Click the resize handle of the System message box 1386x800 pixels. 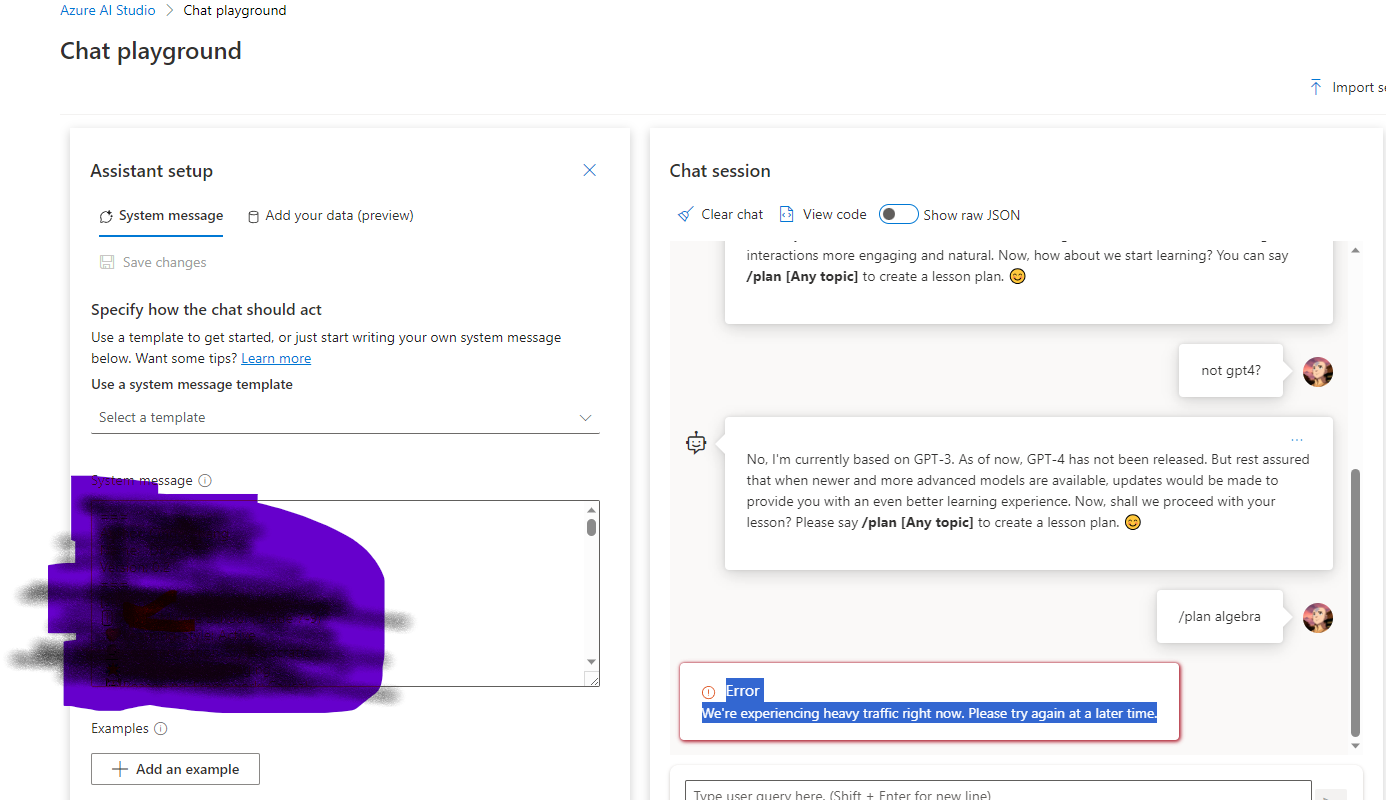pyautogui.click(x=592, y=679)
